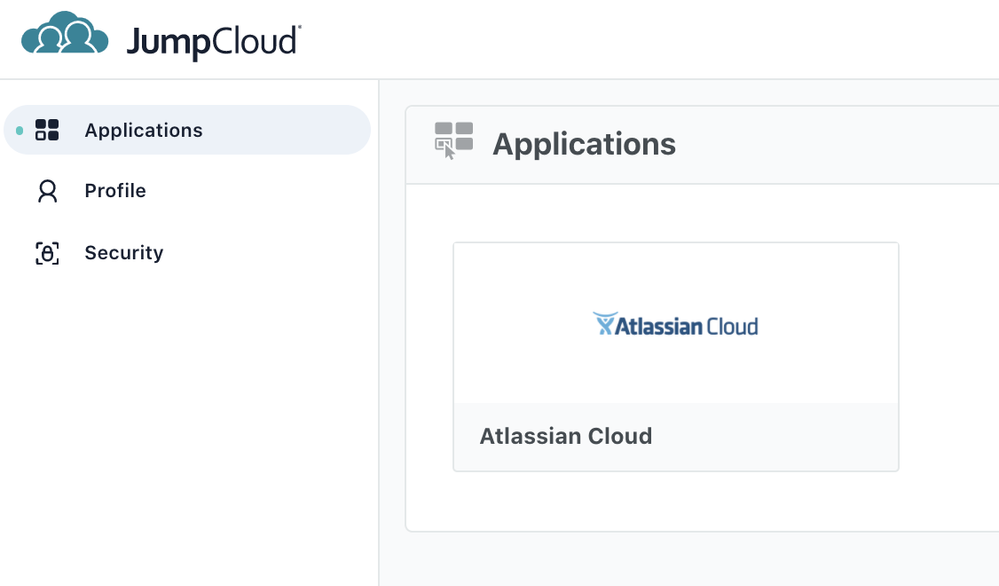Click the Applications panel header bar
This screenshot has width=999, height=586.
pos(702,145)
